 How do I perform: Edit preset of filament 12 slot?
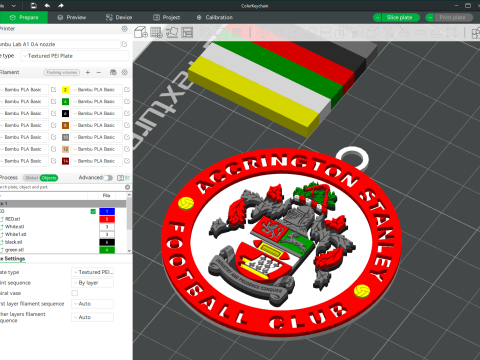(x=127, y=149)
